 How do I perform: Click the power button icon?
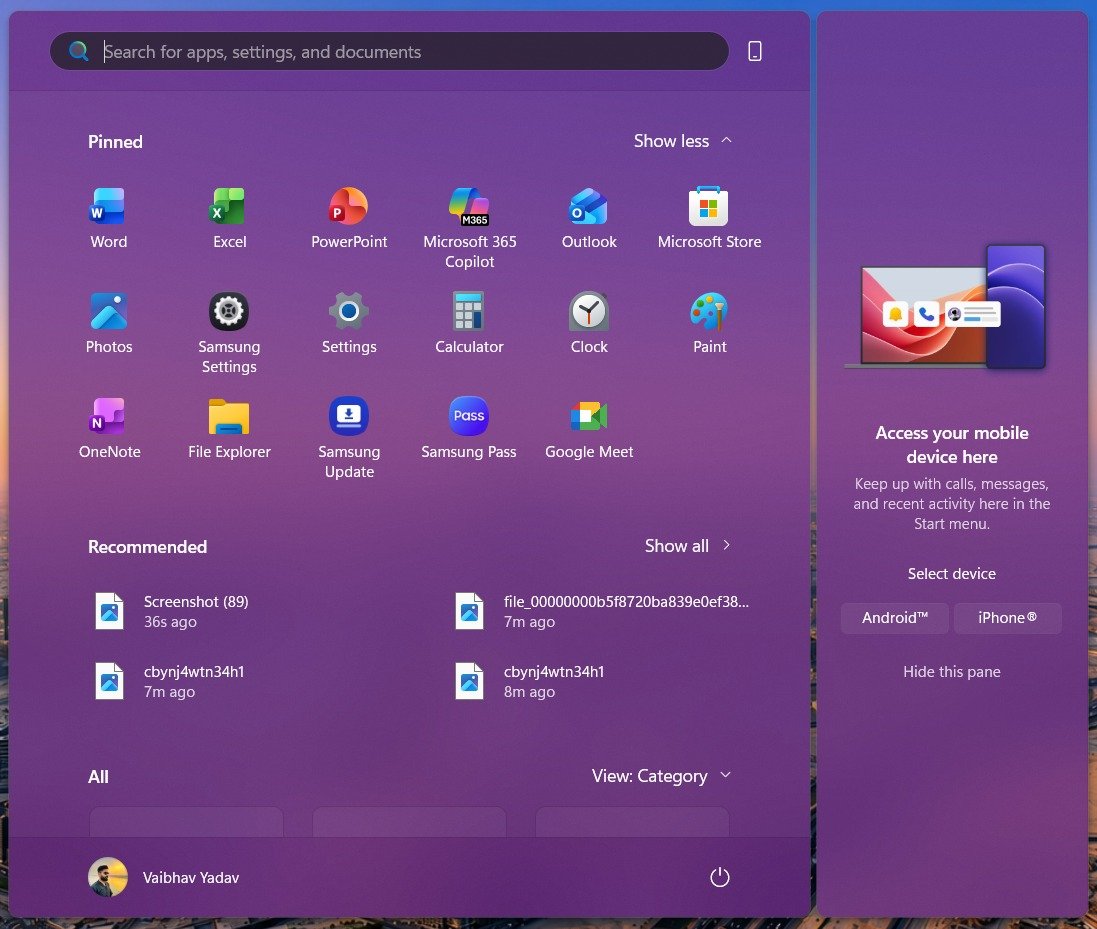coord(719,877)
